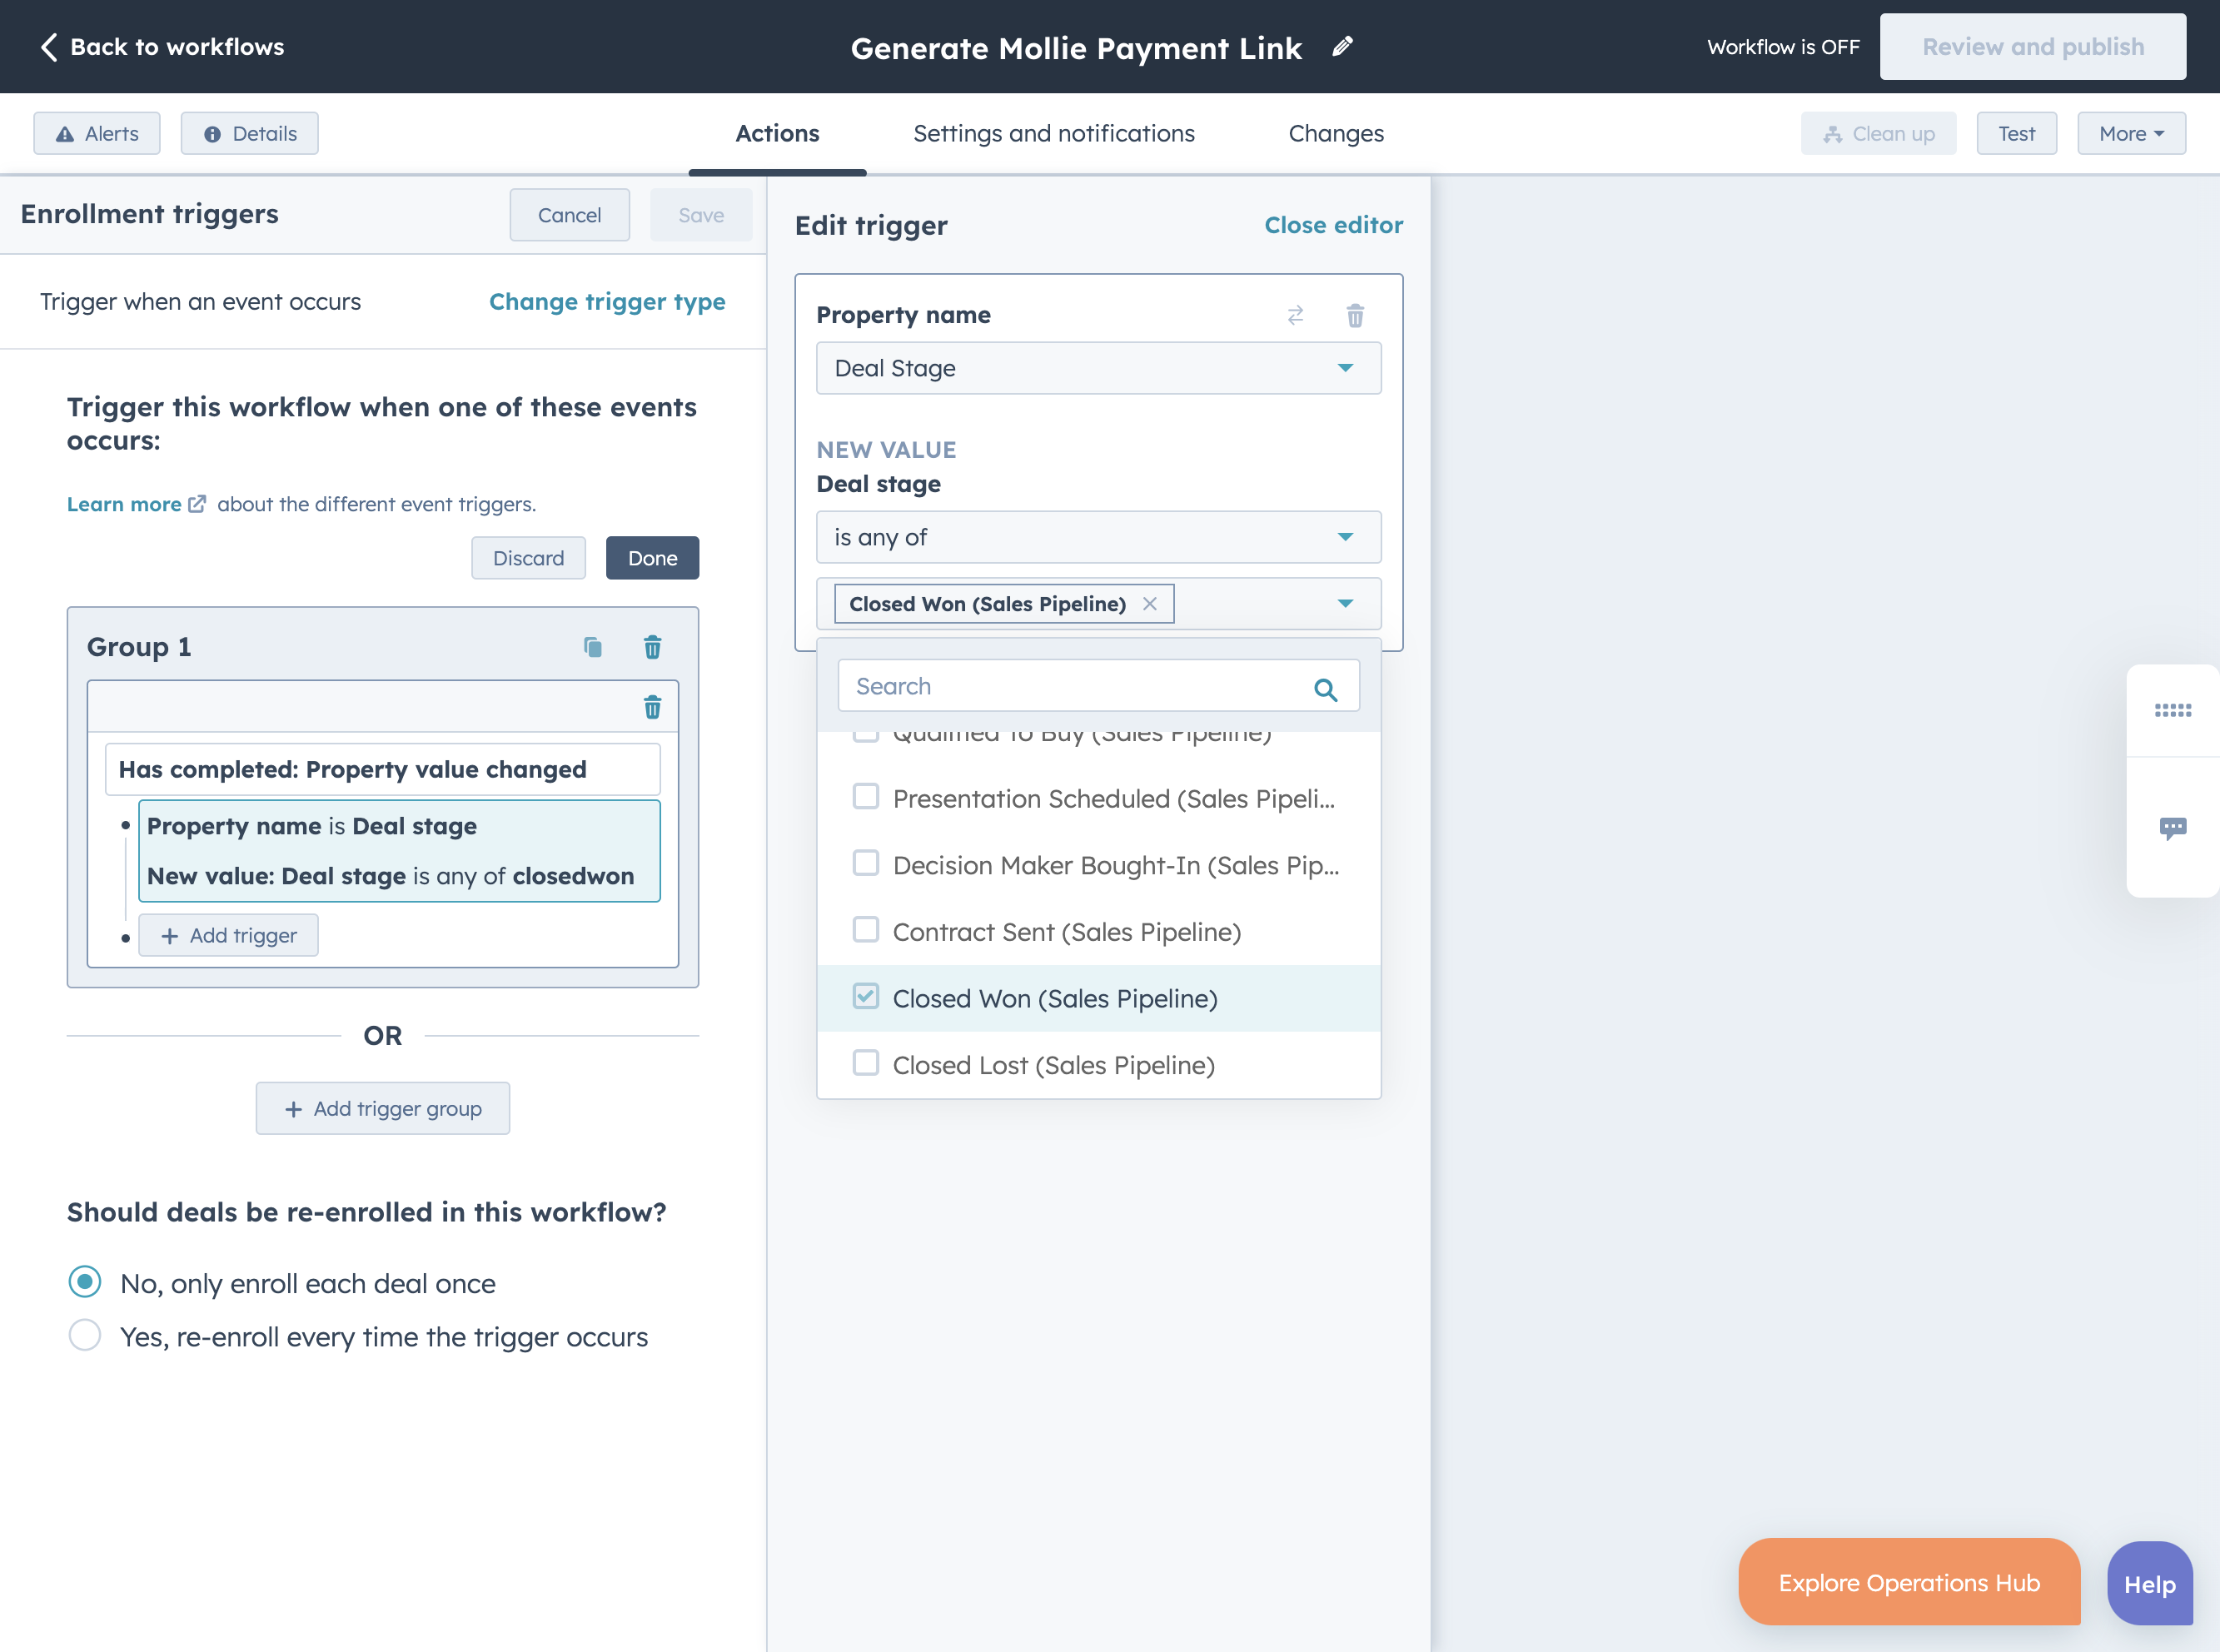Viewport: 2220px width, 1652px height.
Task: Click the search magnifier icon
Action: [1325, 689]
